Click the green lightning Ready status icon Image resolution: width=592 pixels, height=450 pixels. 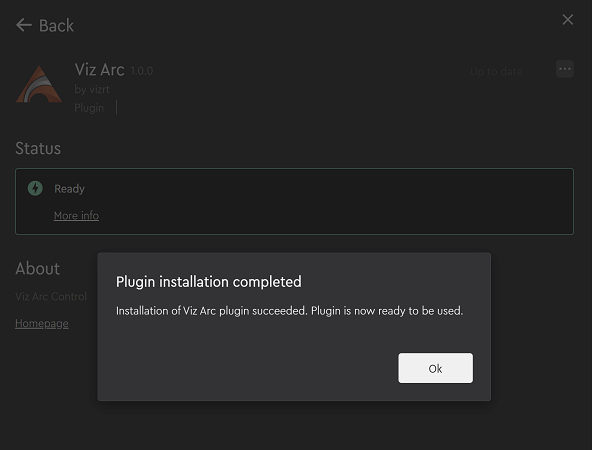[35, 188]
